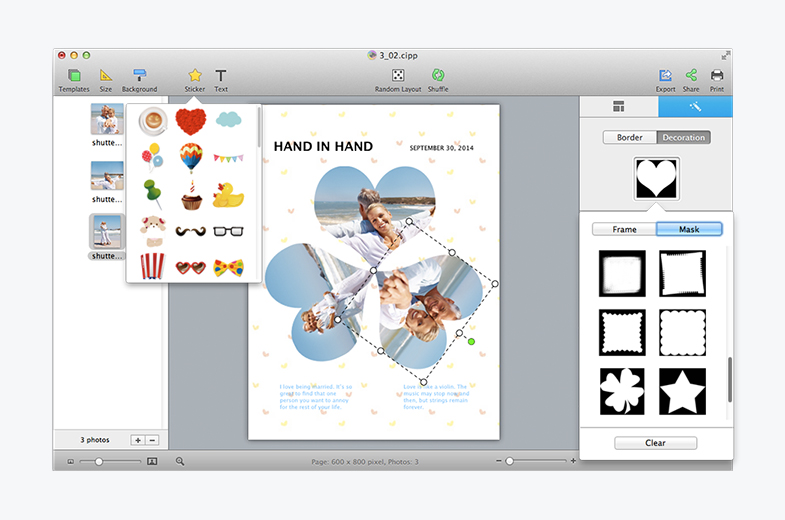Select the SEPTEMBER 30, 2014 date text
Screen dimensions: 785x520
point(442,148)
